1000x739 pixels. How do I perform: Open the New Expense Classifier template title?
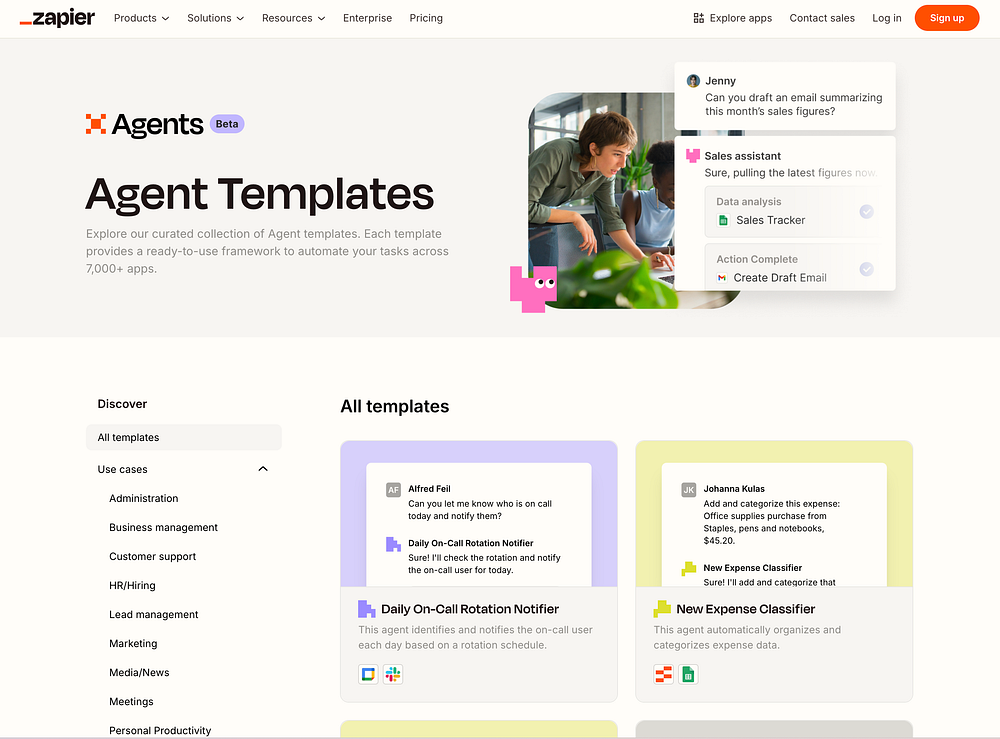tap(746, 609)
